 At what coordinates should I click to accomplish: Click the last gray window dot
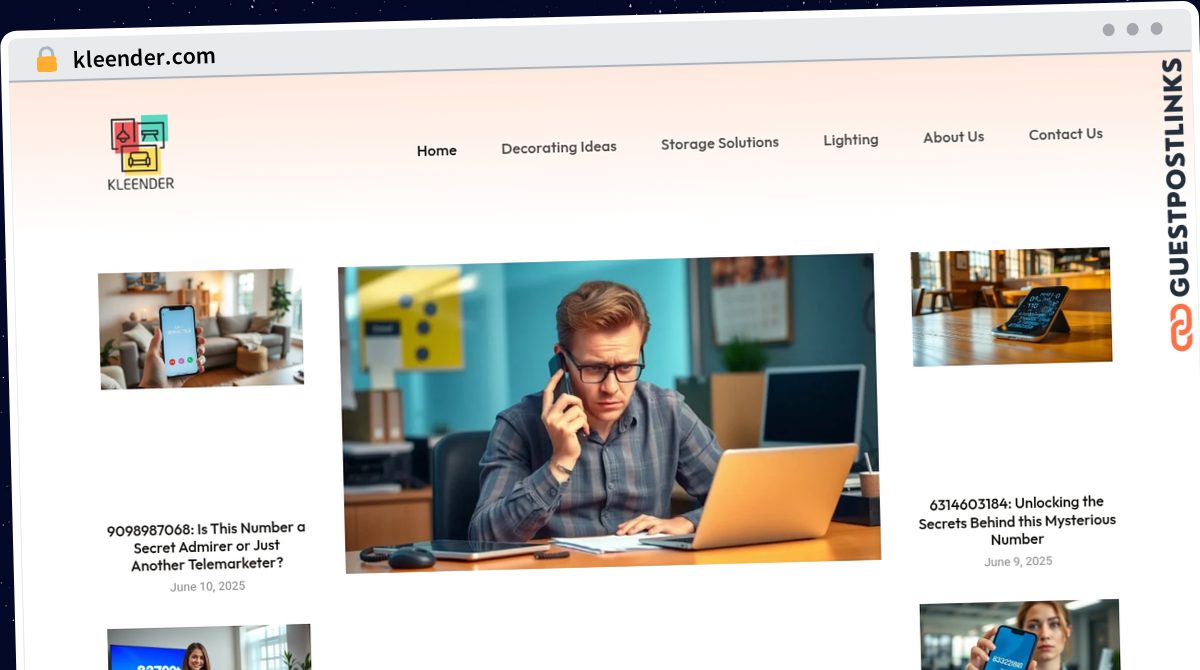(x=1156, y=29)
